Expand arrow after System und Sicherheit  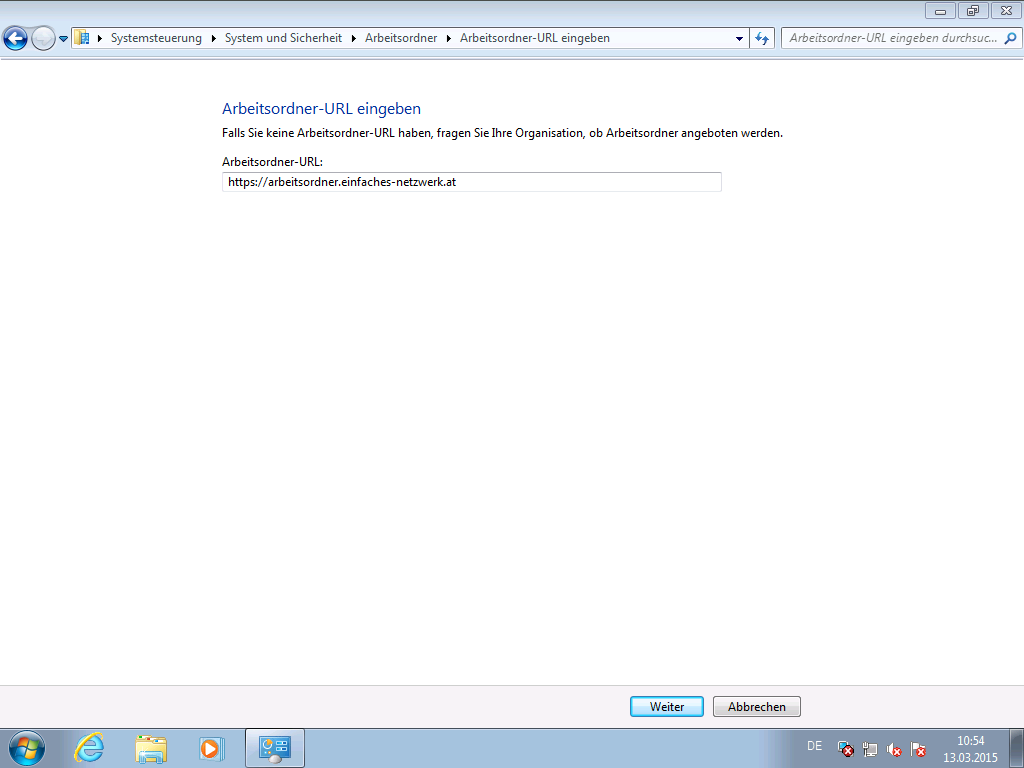click(x=353, y=39)
